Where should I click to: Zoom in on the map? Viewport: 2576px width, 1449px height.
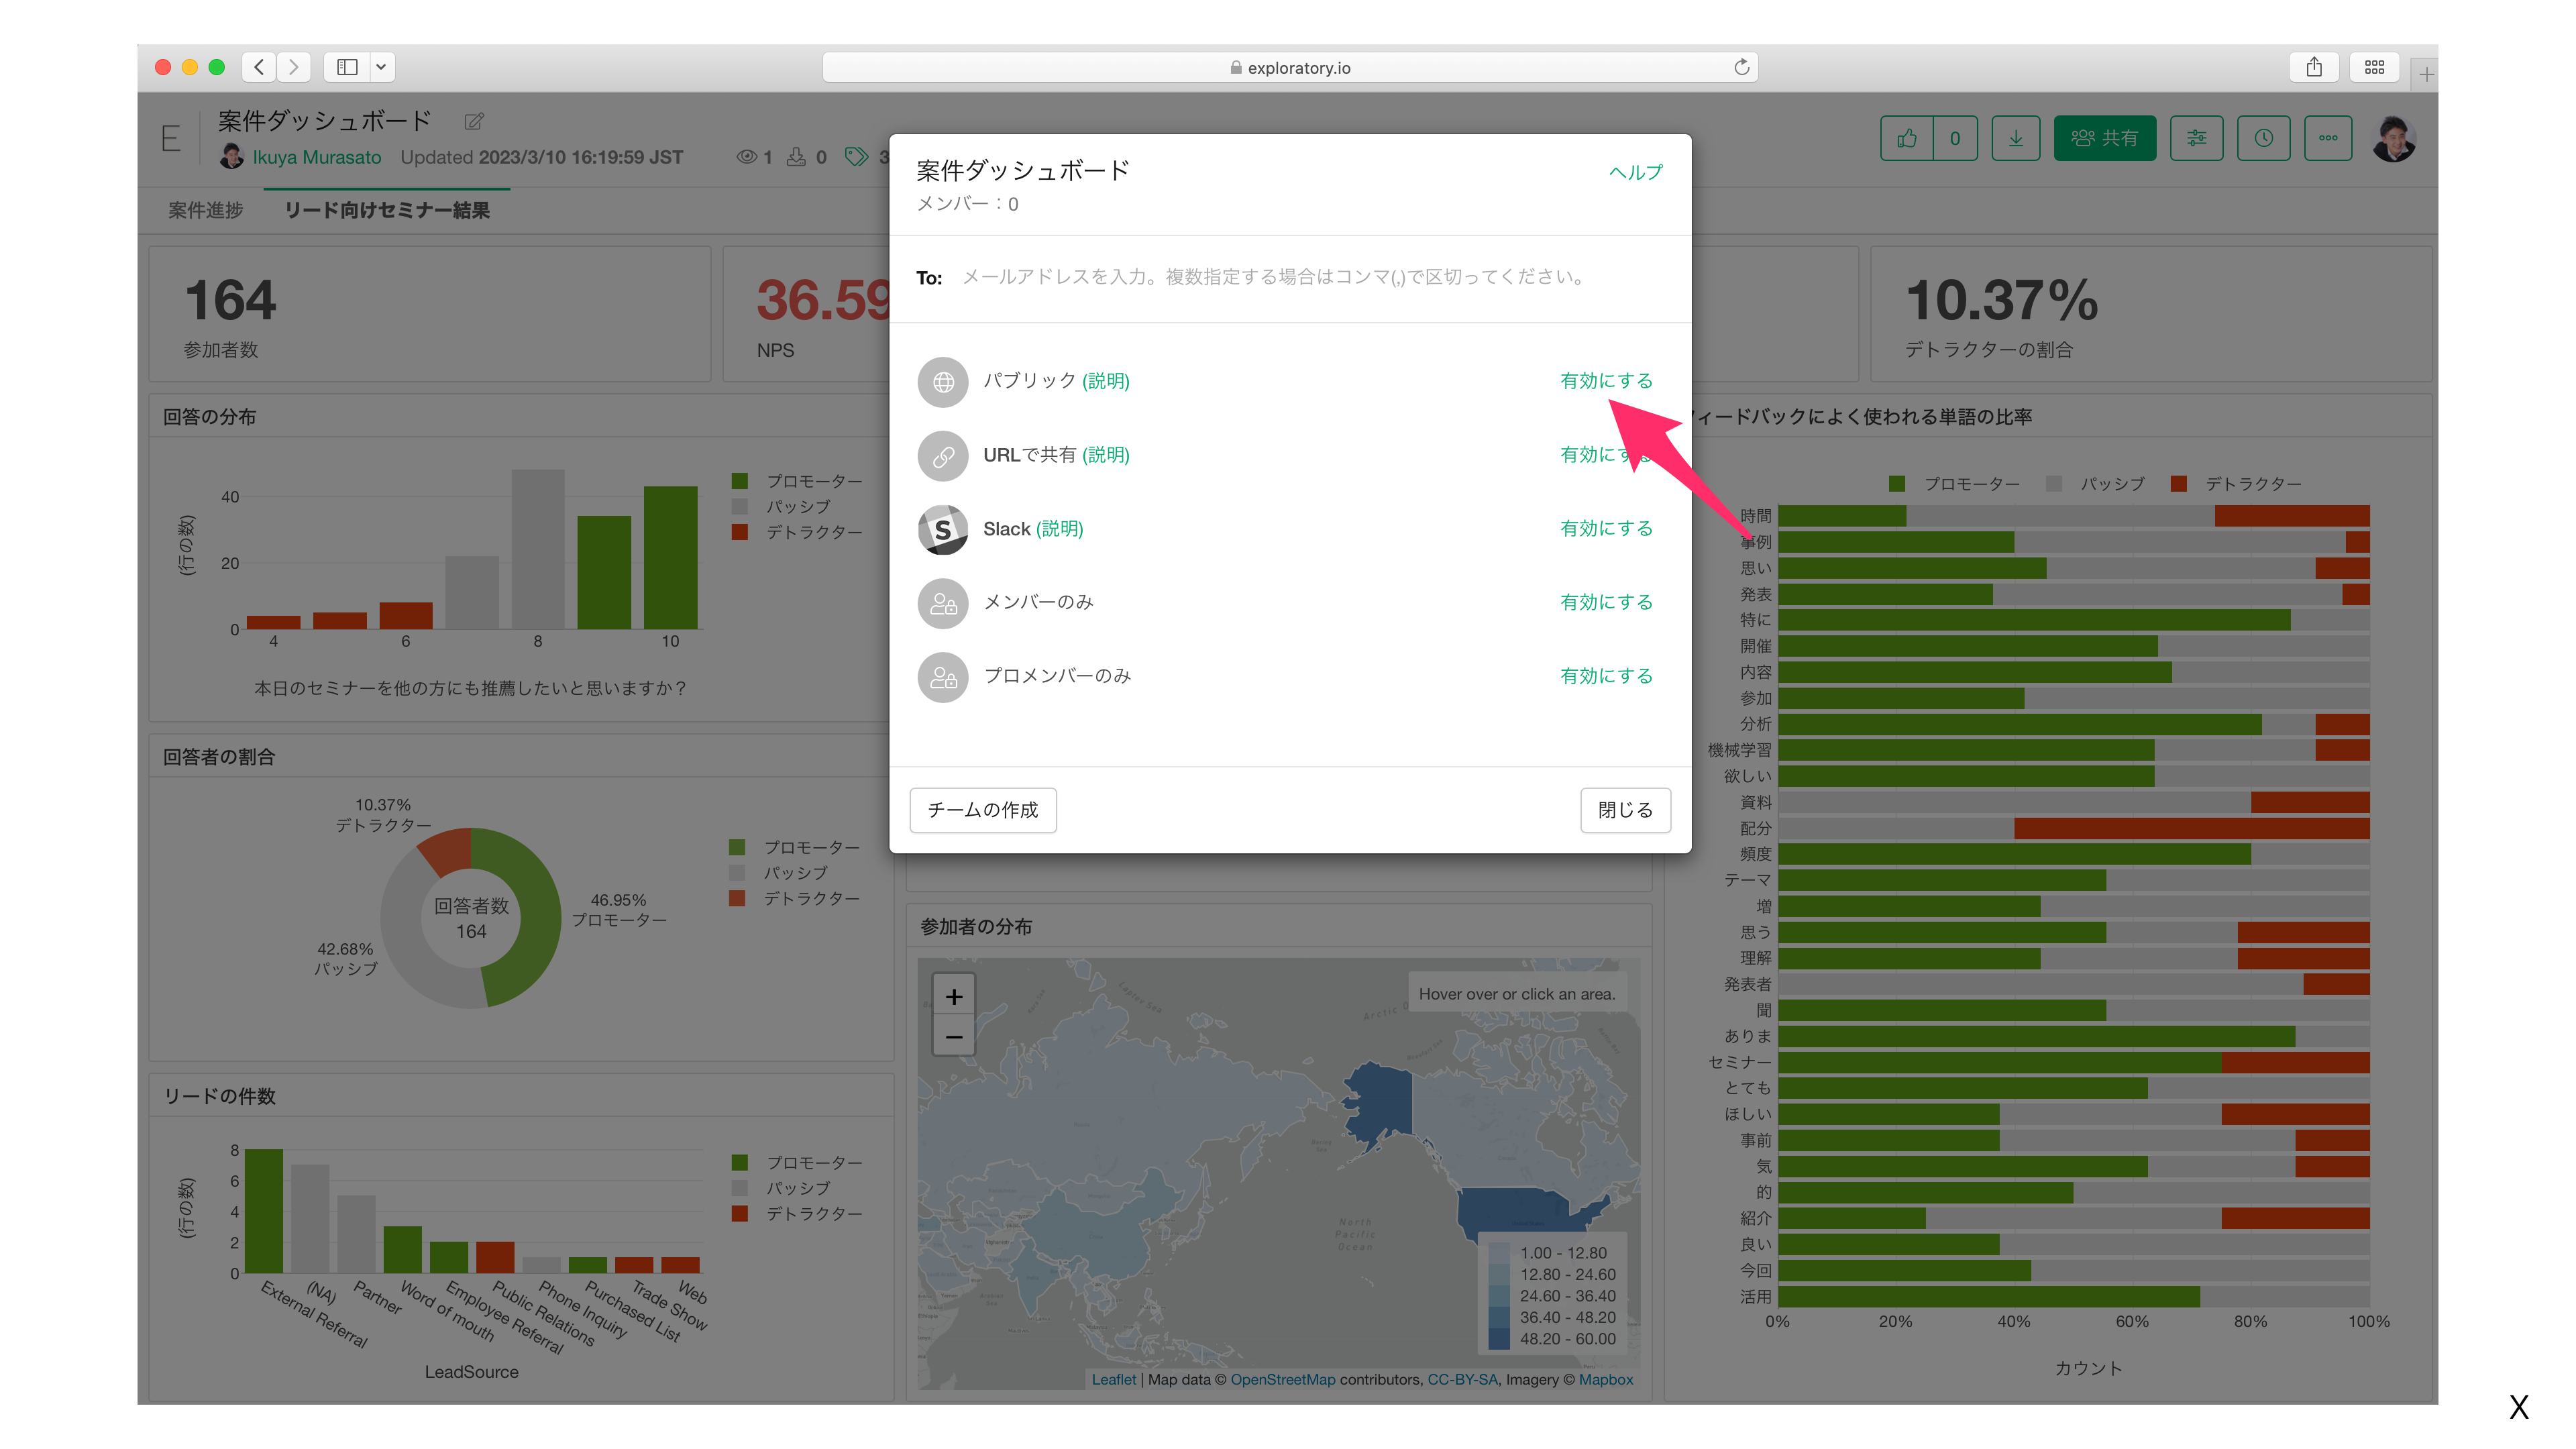[x=954, y=997]
